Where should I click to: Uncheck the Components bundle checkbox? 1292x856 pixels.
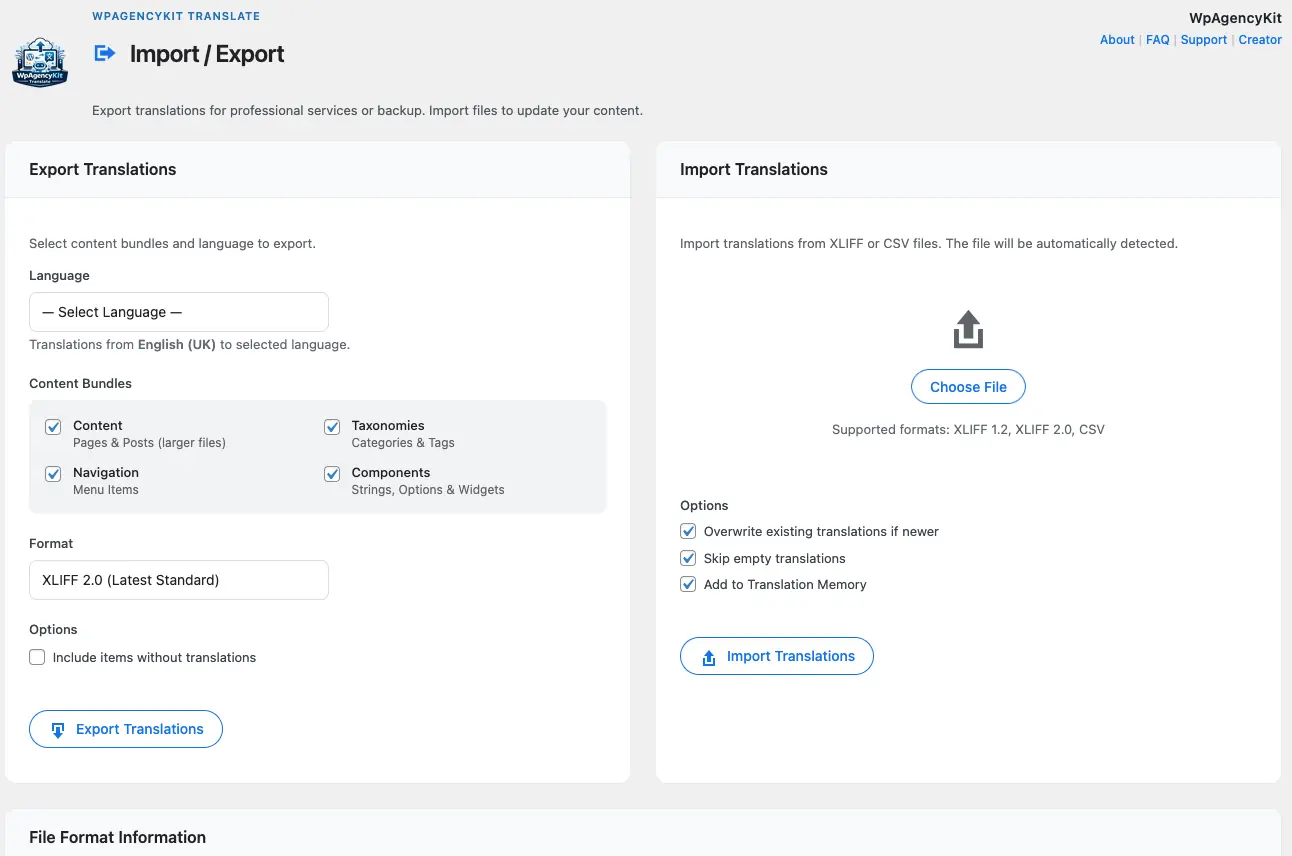click(x=332, y=474)
